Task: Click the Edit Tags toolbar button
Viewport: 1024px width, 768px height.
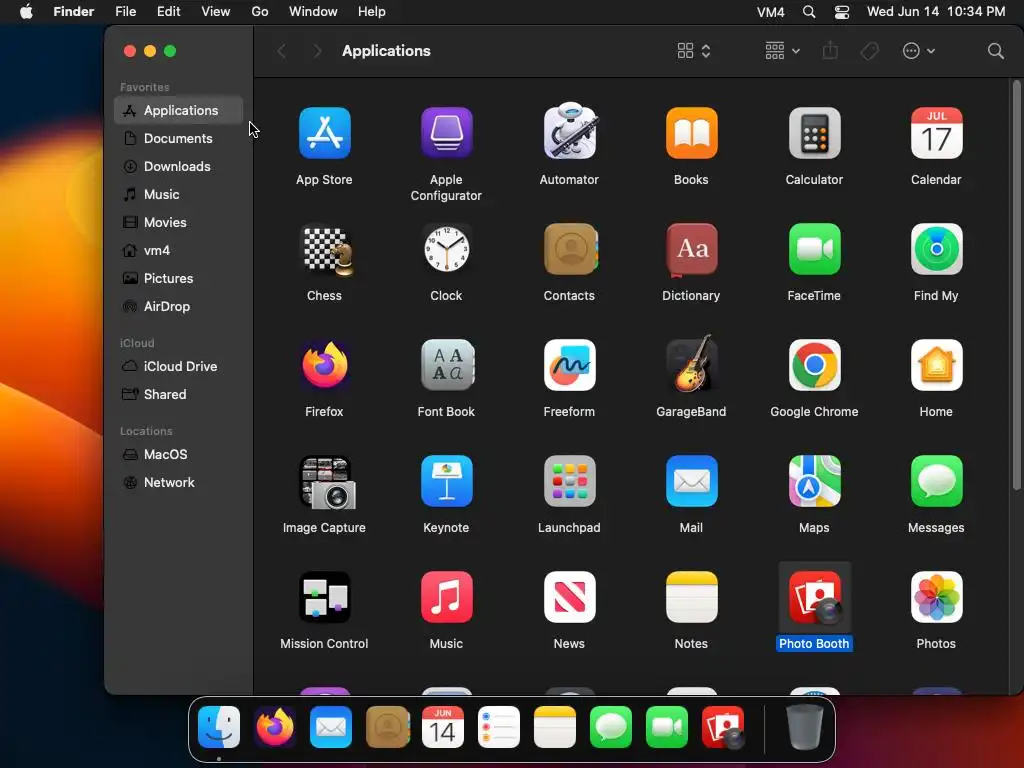Action: tap(870, 51)
